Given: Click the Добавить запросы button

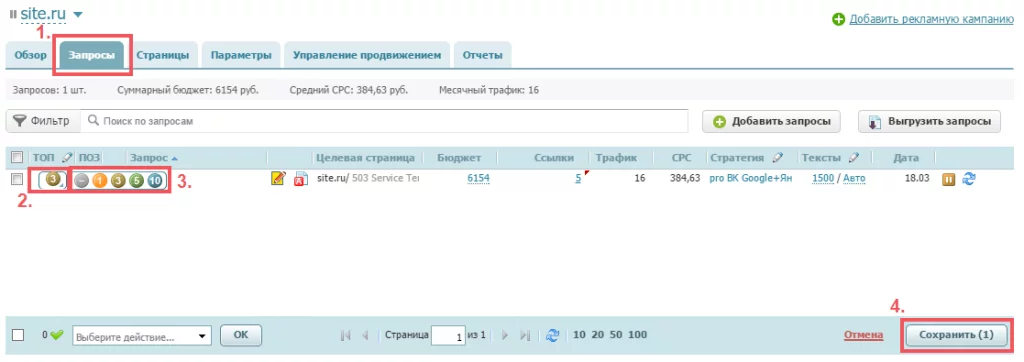Looking at the screenshot, I should (771, 122).
